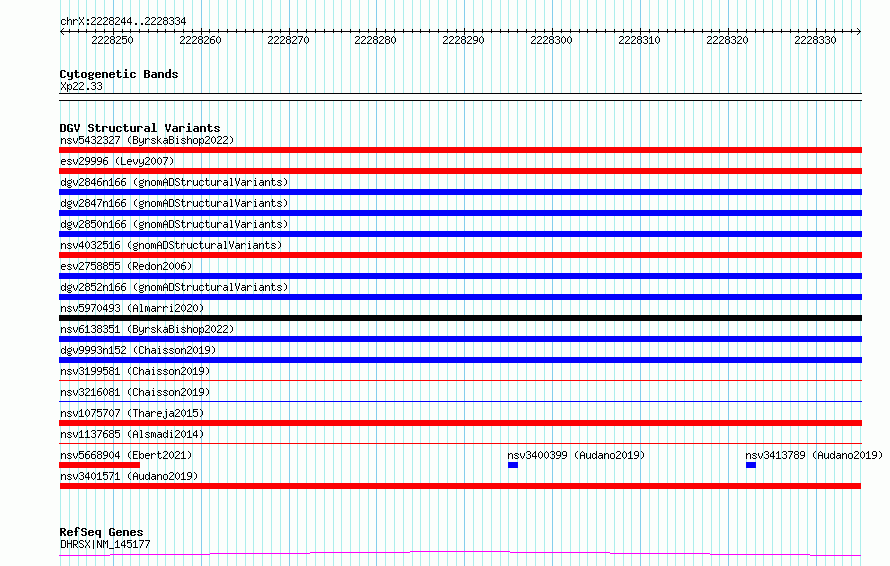Click the red bar below esv29996

pyautogui.click(x=460, y=171)
